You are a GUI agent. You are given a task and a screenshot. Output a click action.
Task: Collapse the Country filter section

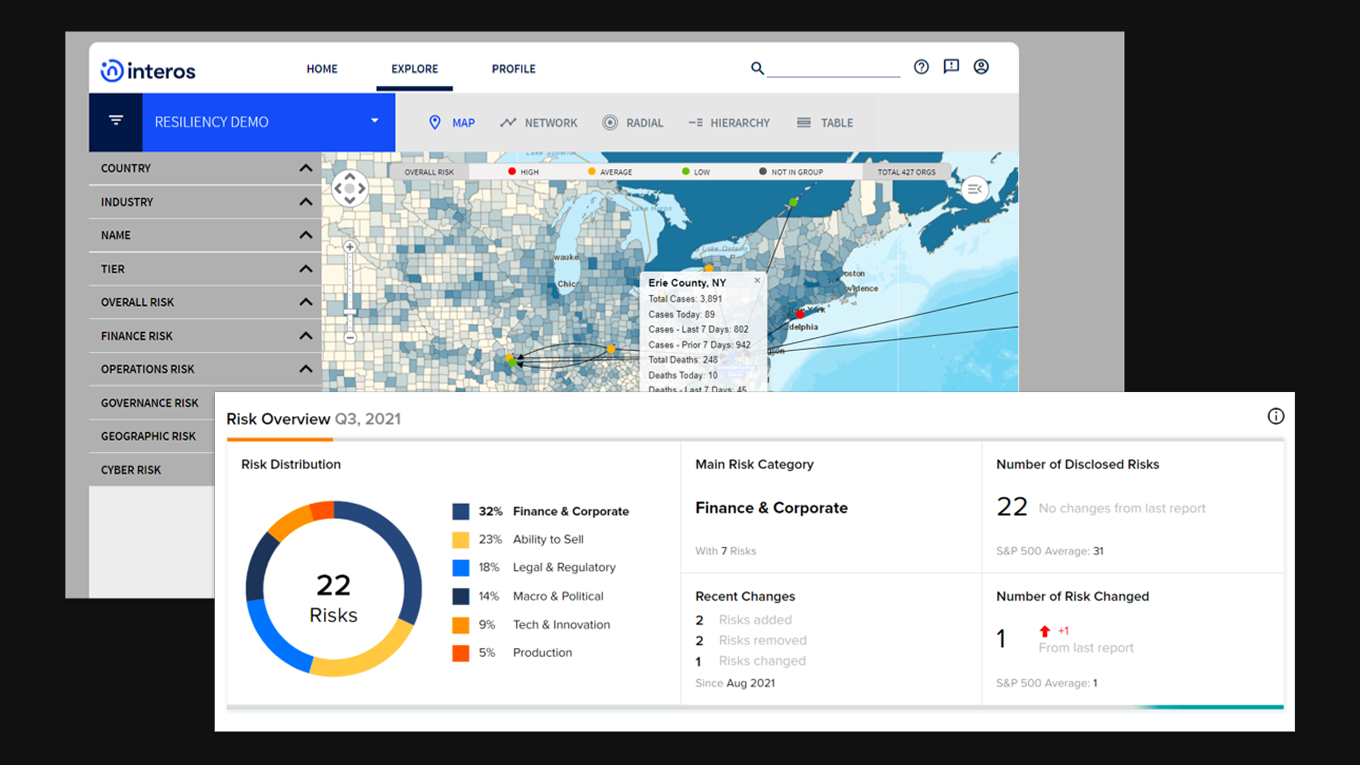(x=305, y=168)
